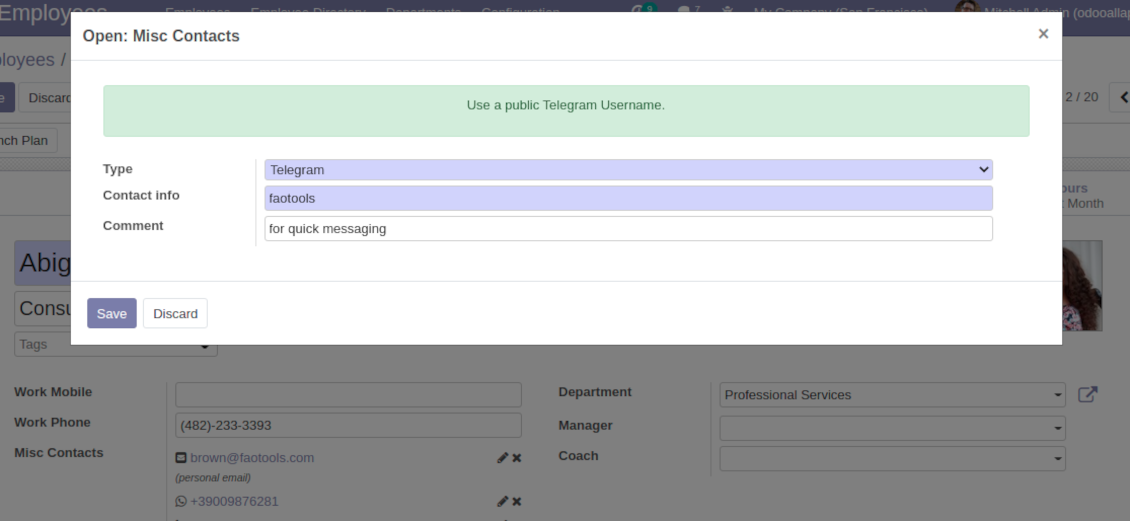Remove the +39009876281 contact entry

[x=517, y=501]
